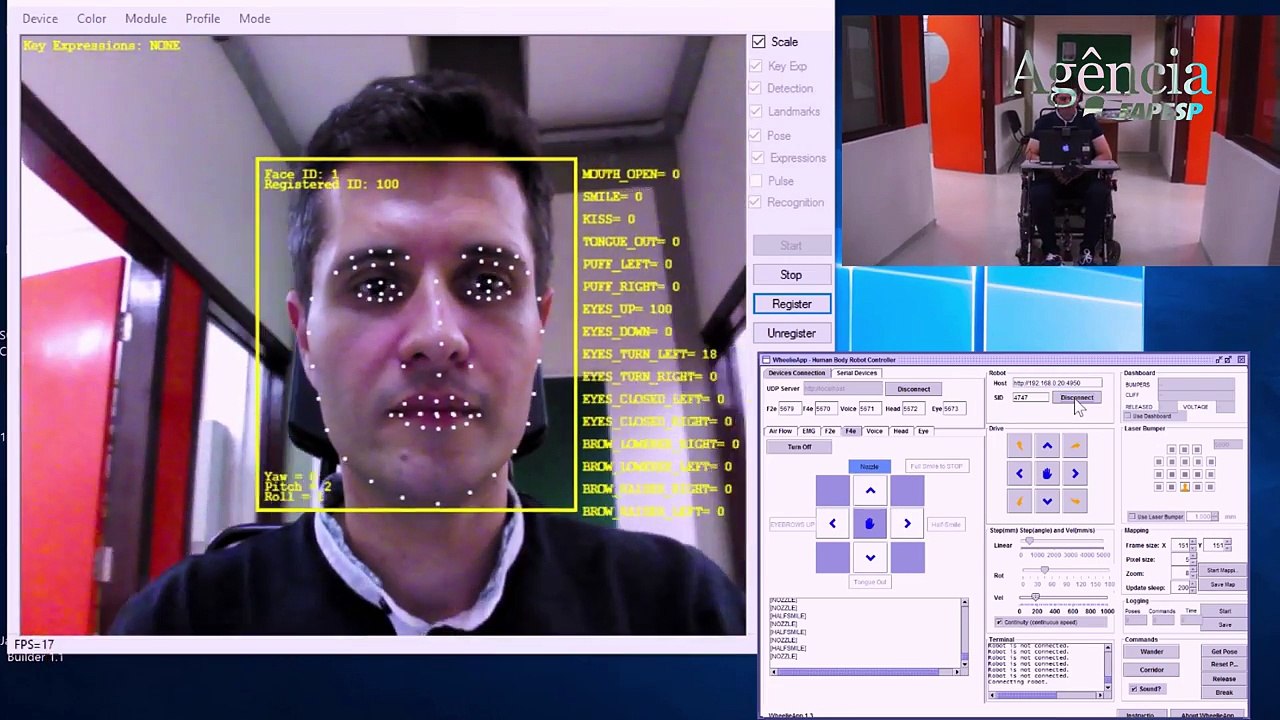
Task: Toggle the Detection checkbox
Action: click(x=755, y=88)
